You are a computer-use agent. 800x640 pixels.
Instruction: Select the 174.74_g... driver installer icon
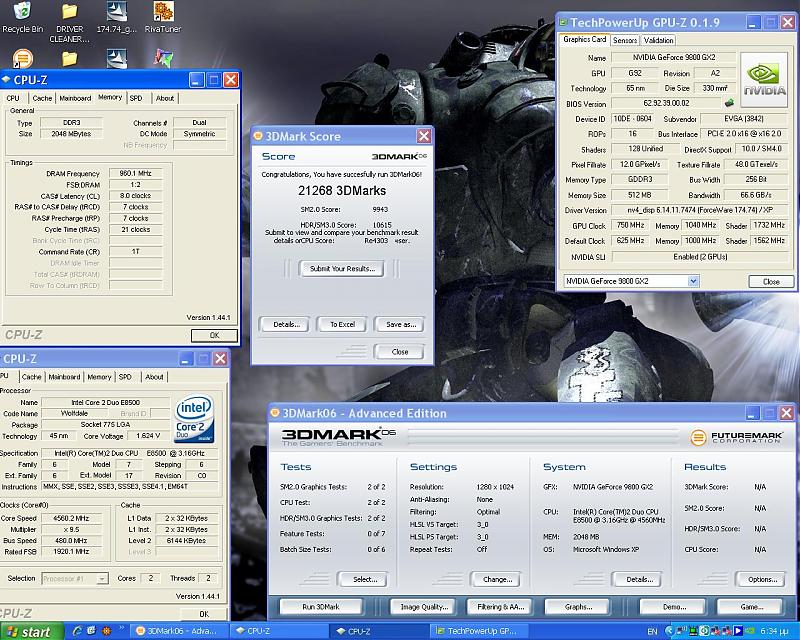point(117,17)
